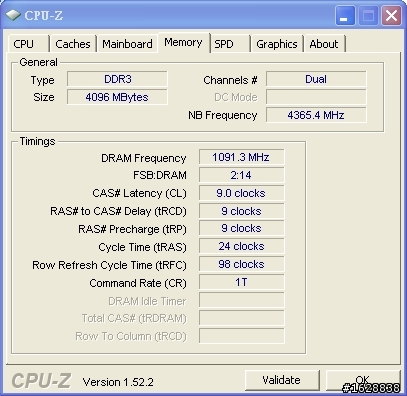Viewport: 407px width, 396px height.
Task: Click the CPU-Z title bar icon
Action: 13,15
